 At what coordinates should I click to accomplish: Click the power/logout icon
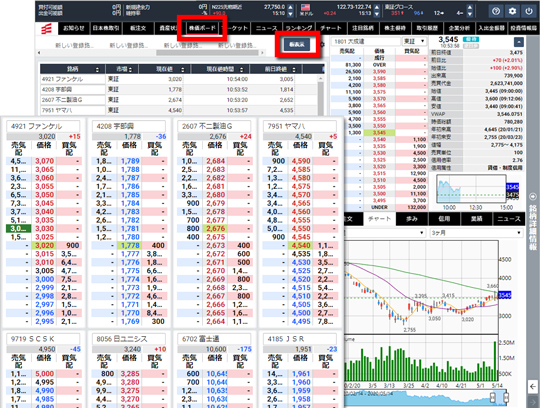coord(529,11)
